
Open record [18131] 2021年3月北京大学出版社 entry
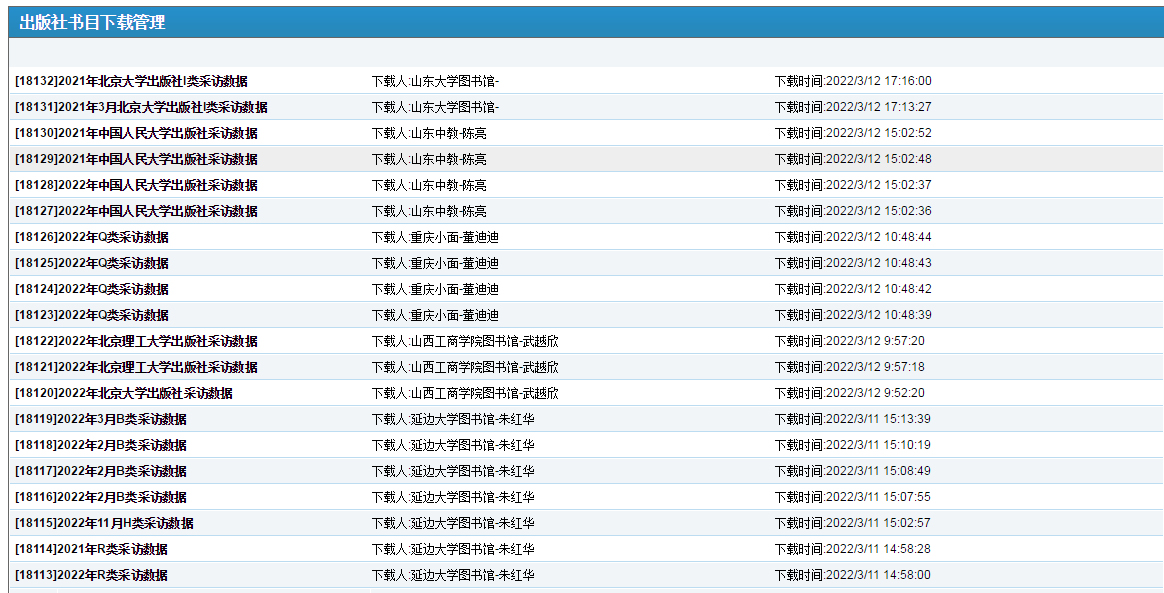(x=141, y=107)
